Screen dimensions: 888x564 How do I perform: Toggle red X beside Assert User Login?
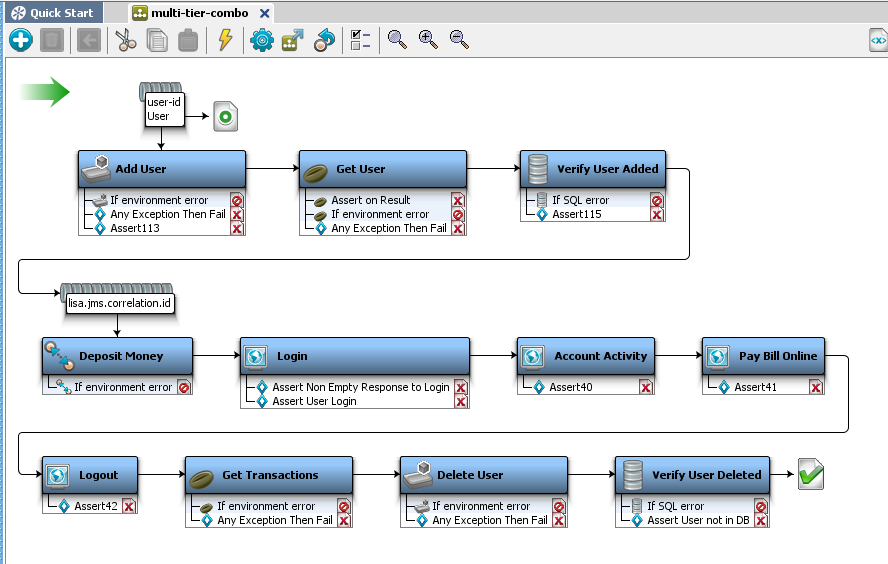[x=461, y=402]
